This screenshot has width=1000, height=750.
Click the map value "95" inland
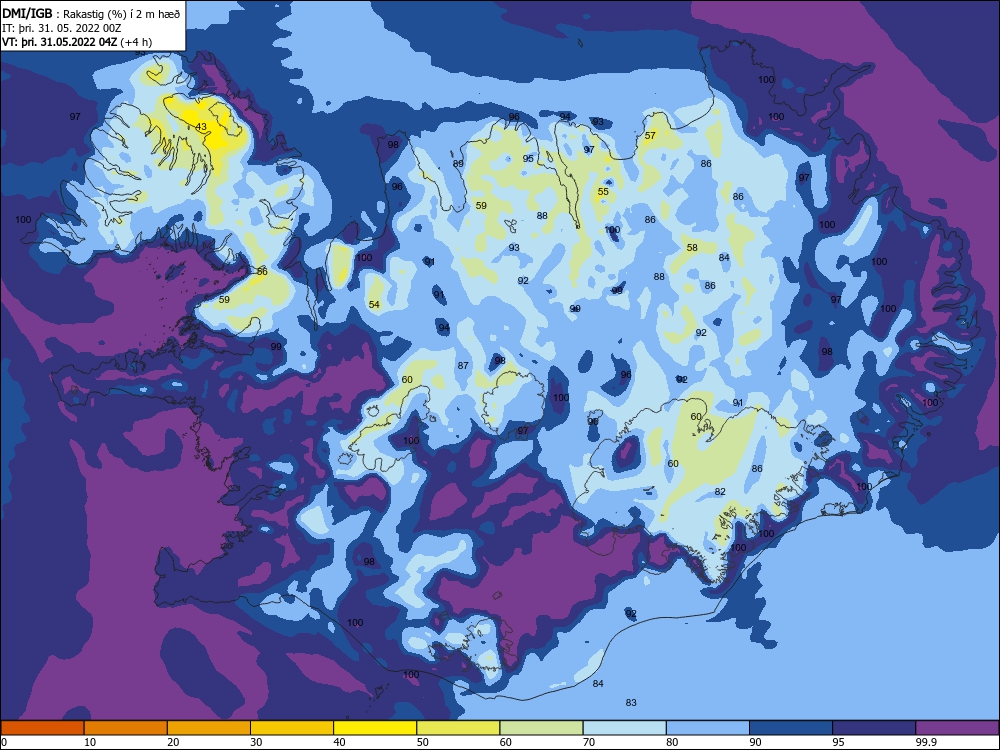pos(528,158)
